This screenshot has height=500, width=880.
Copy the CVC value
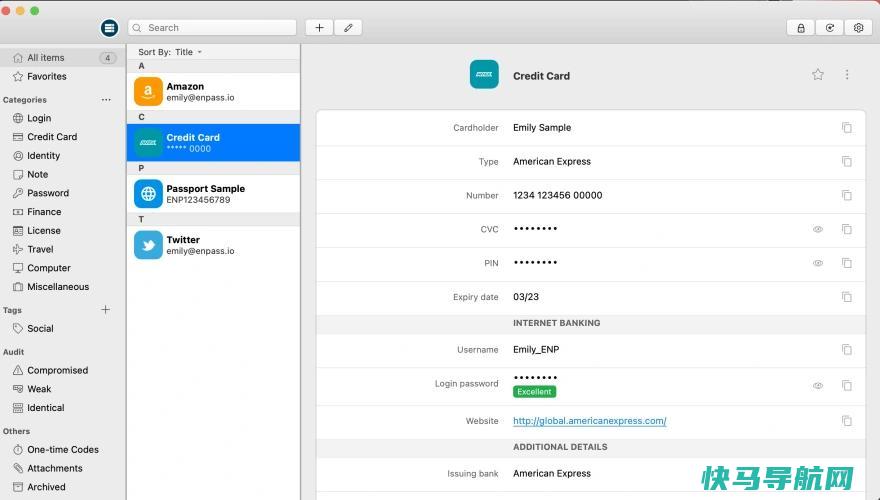[x=847, y=229]
